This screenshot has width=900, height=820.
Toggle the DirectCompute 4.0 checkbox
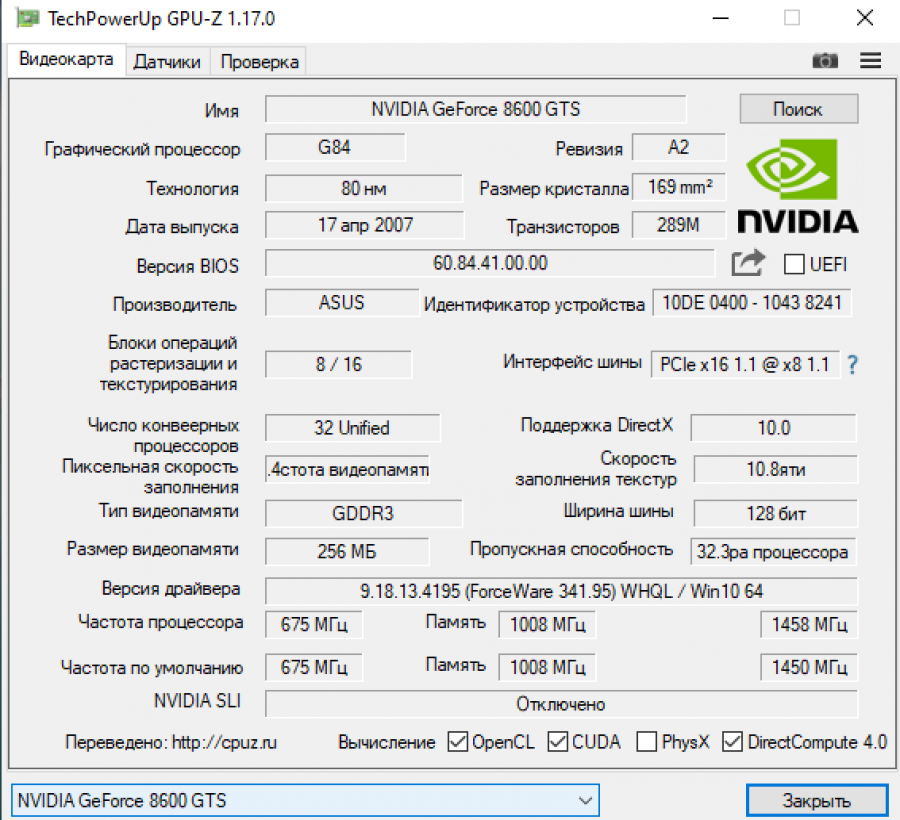click(x=732, y=742)
